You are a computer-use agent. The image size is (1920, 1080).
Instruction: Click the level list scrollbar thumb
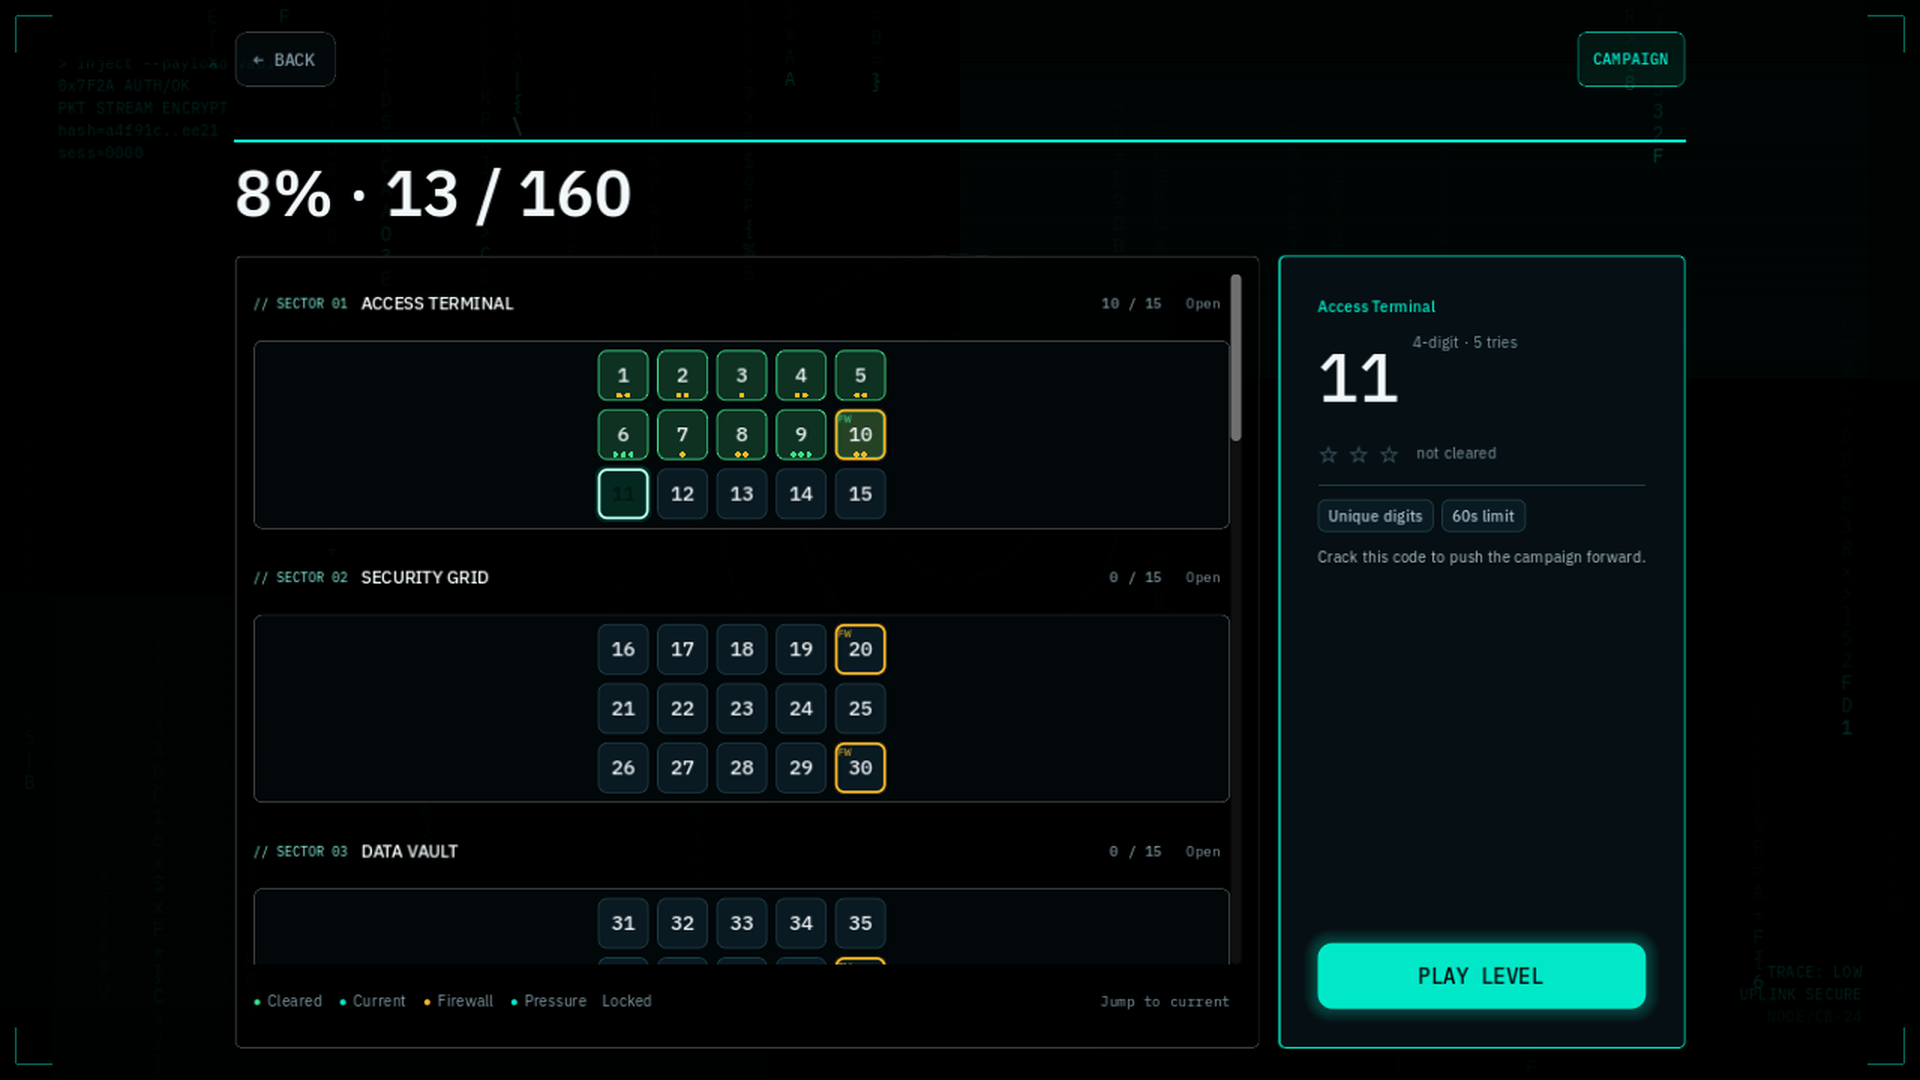(1236, 358)
